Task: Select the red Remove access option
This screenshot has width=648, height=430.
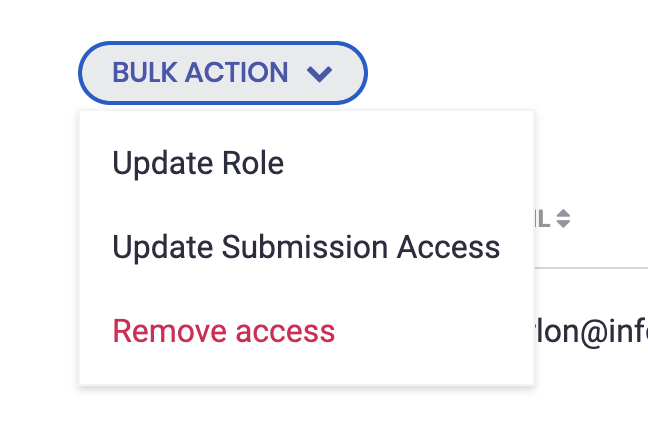Action: coord(223,331)
